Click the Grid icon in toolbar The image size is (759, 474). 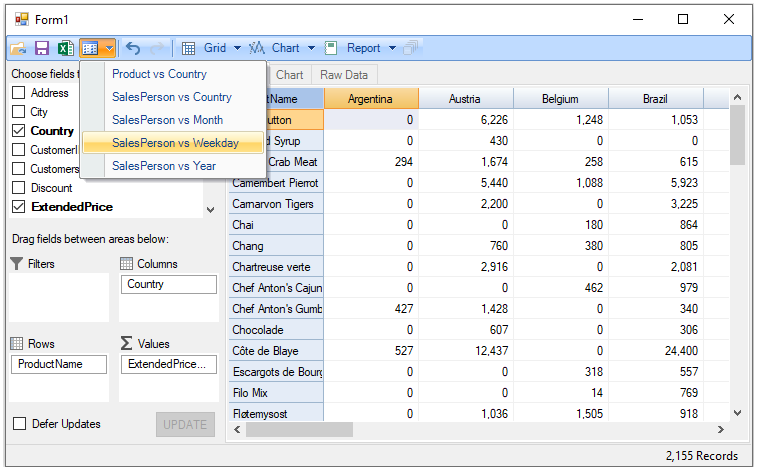click(x=189, y=48)
